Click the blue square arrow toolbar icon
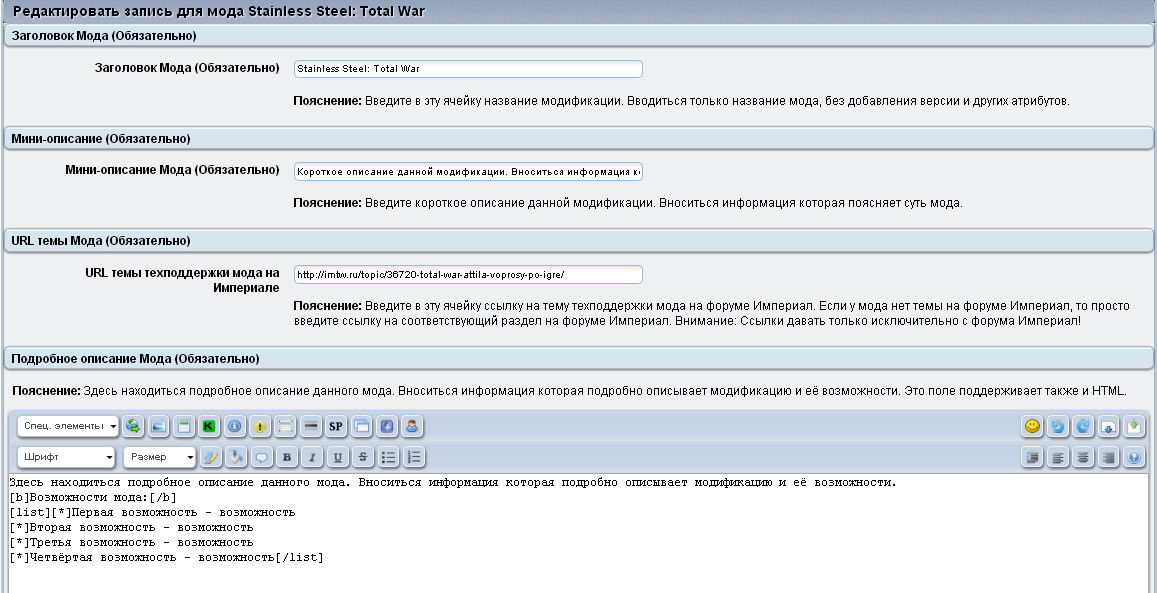The image size is (1157, 593). click(x=387, y=426)
